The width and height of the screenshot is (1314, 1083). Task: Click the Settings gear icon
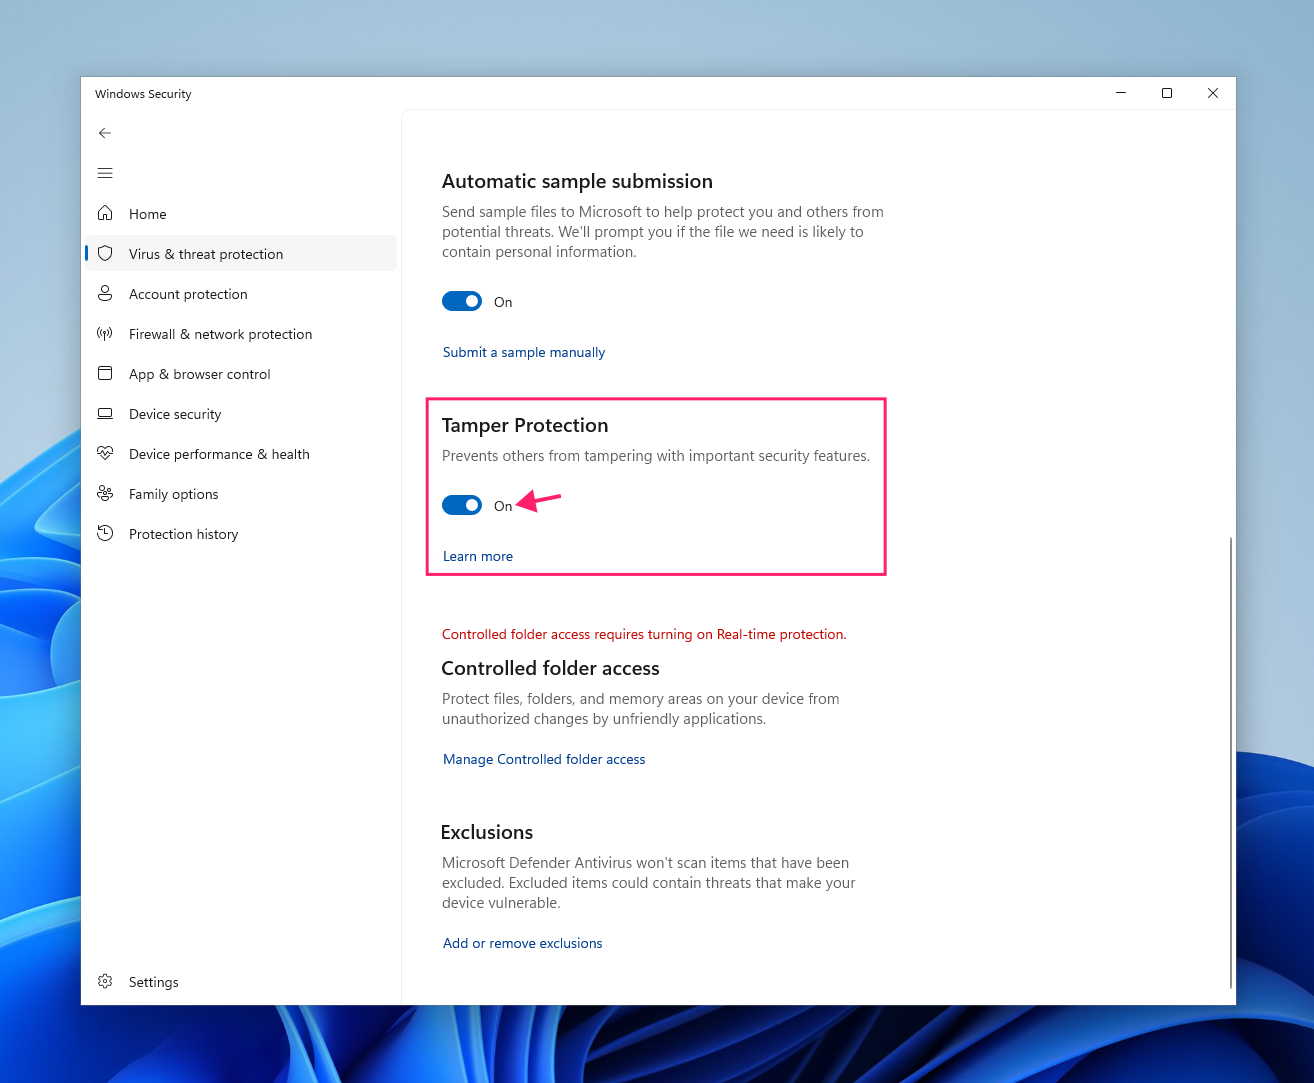[105, 981]
